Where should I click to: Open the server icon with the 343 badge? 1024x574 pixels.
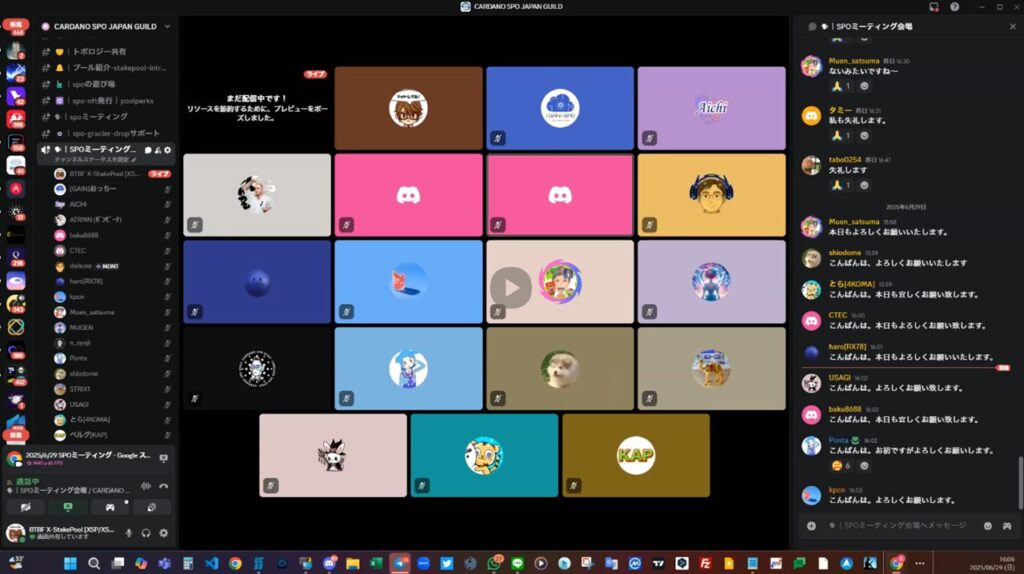16,304
